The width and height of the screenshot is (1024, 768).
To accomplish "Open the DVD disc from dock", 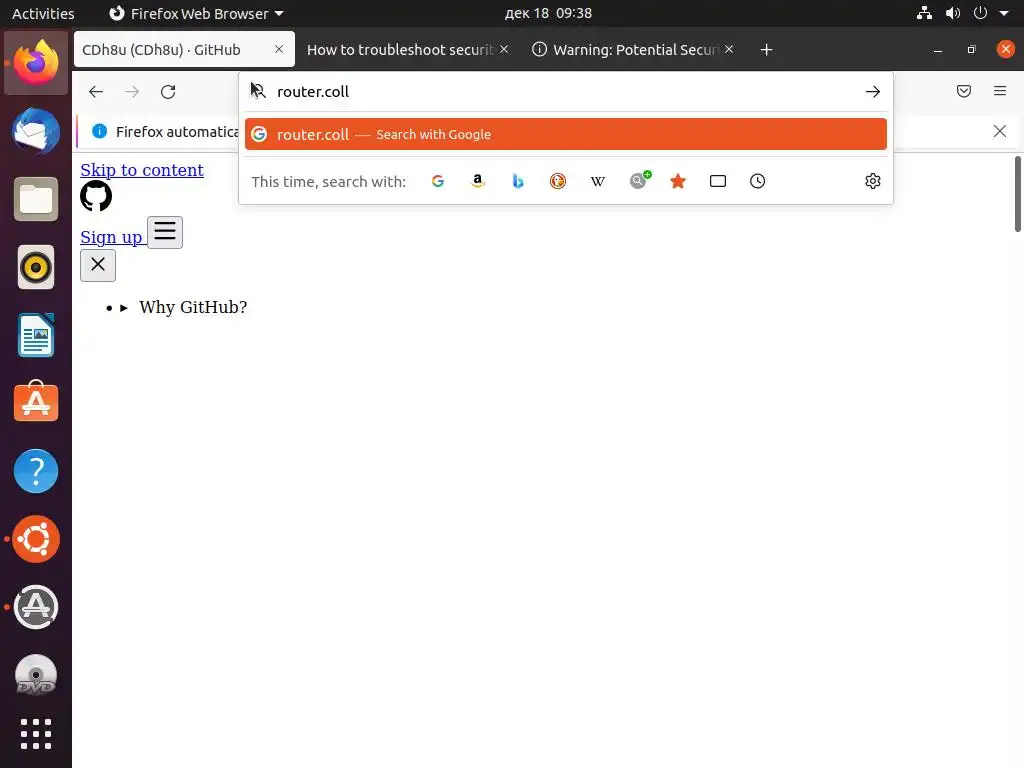I will [x=36, y=675].
